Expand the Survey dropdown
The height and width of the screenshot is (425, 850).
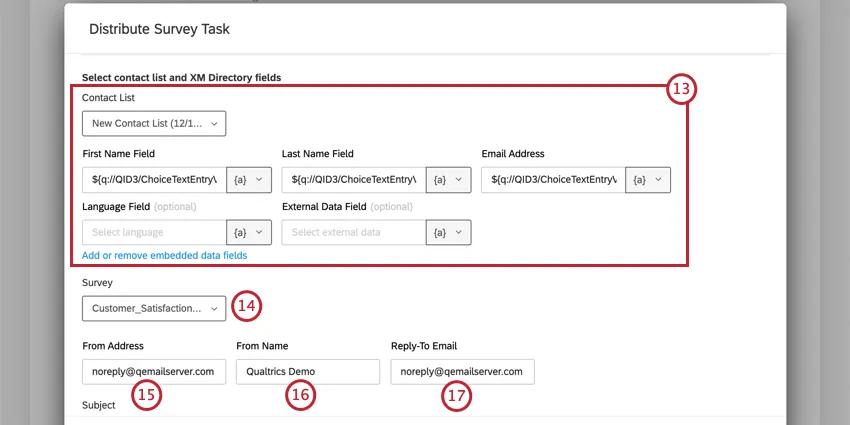(154, 308)
